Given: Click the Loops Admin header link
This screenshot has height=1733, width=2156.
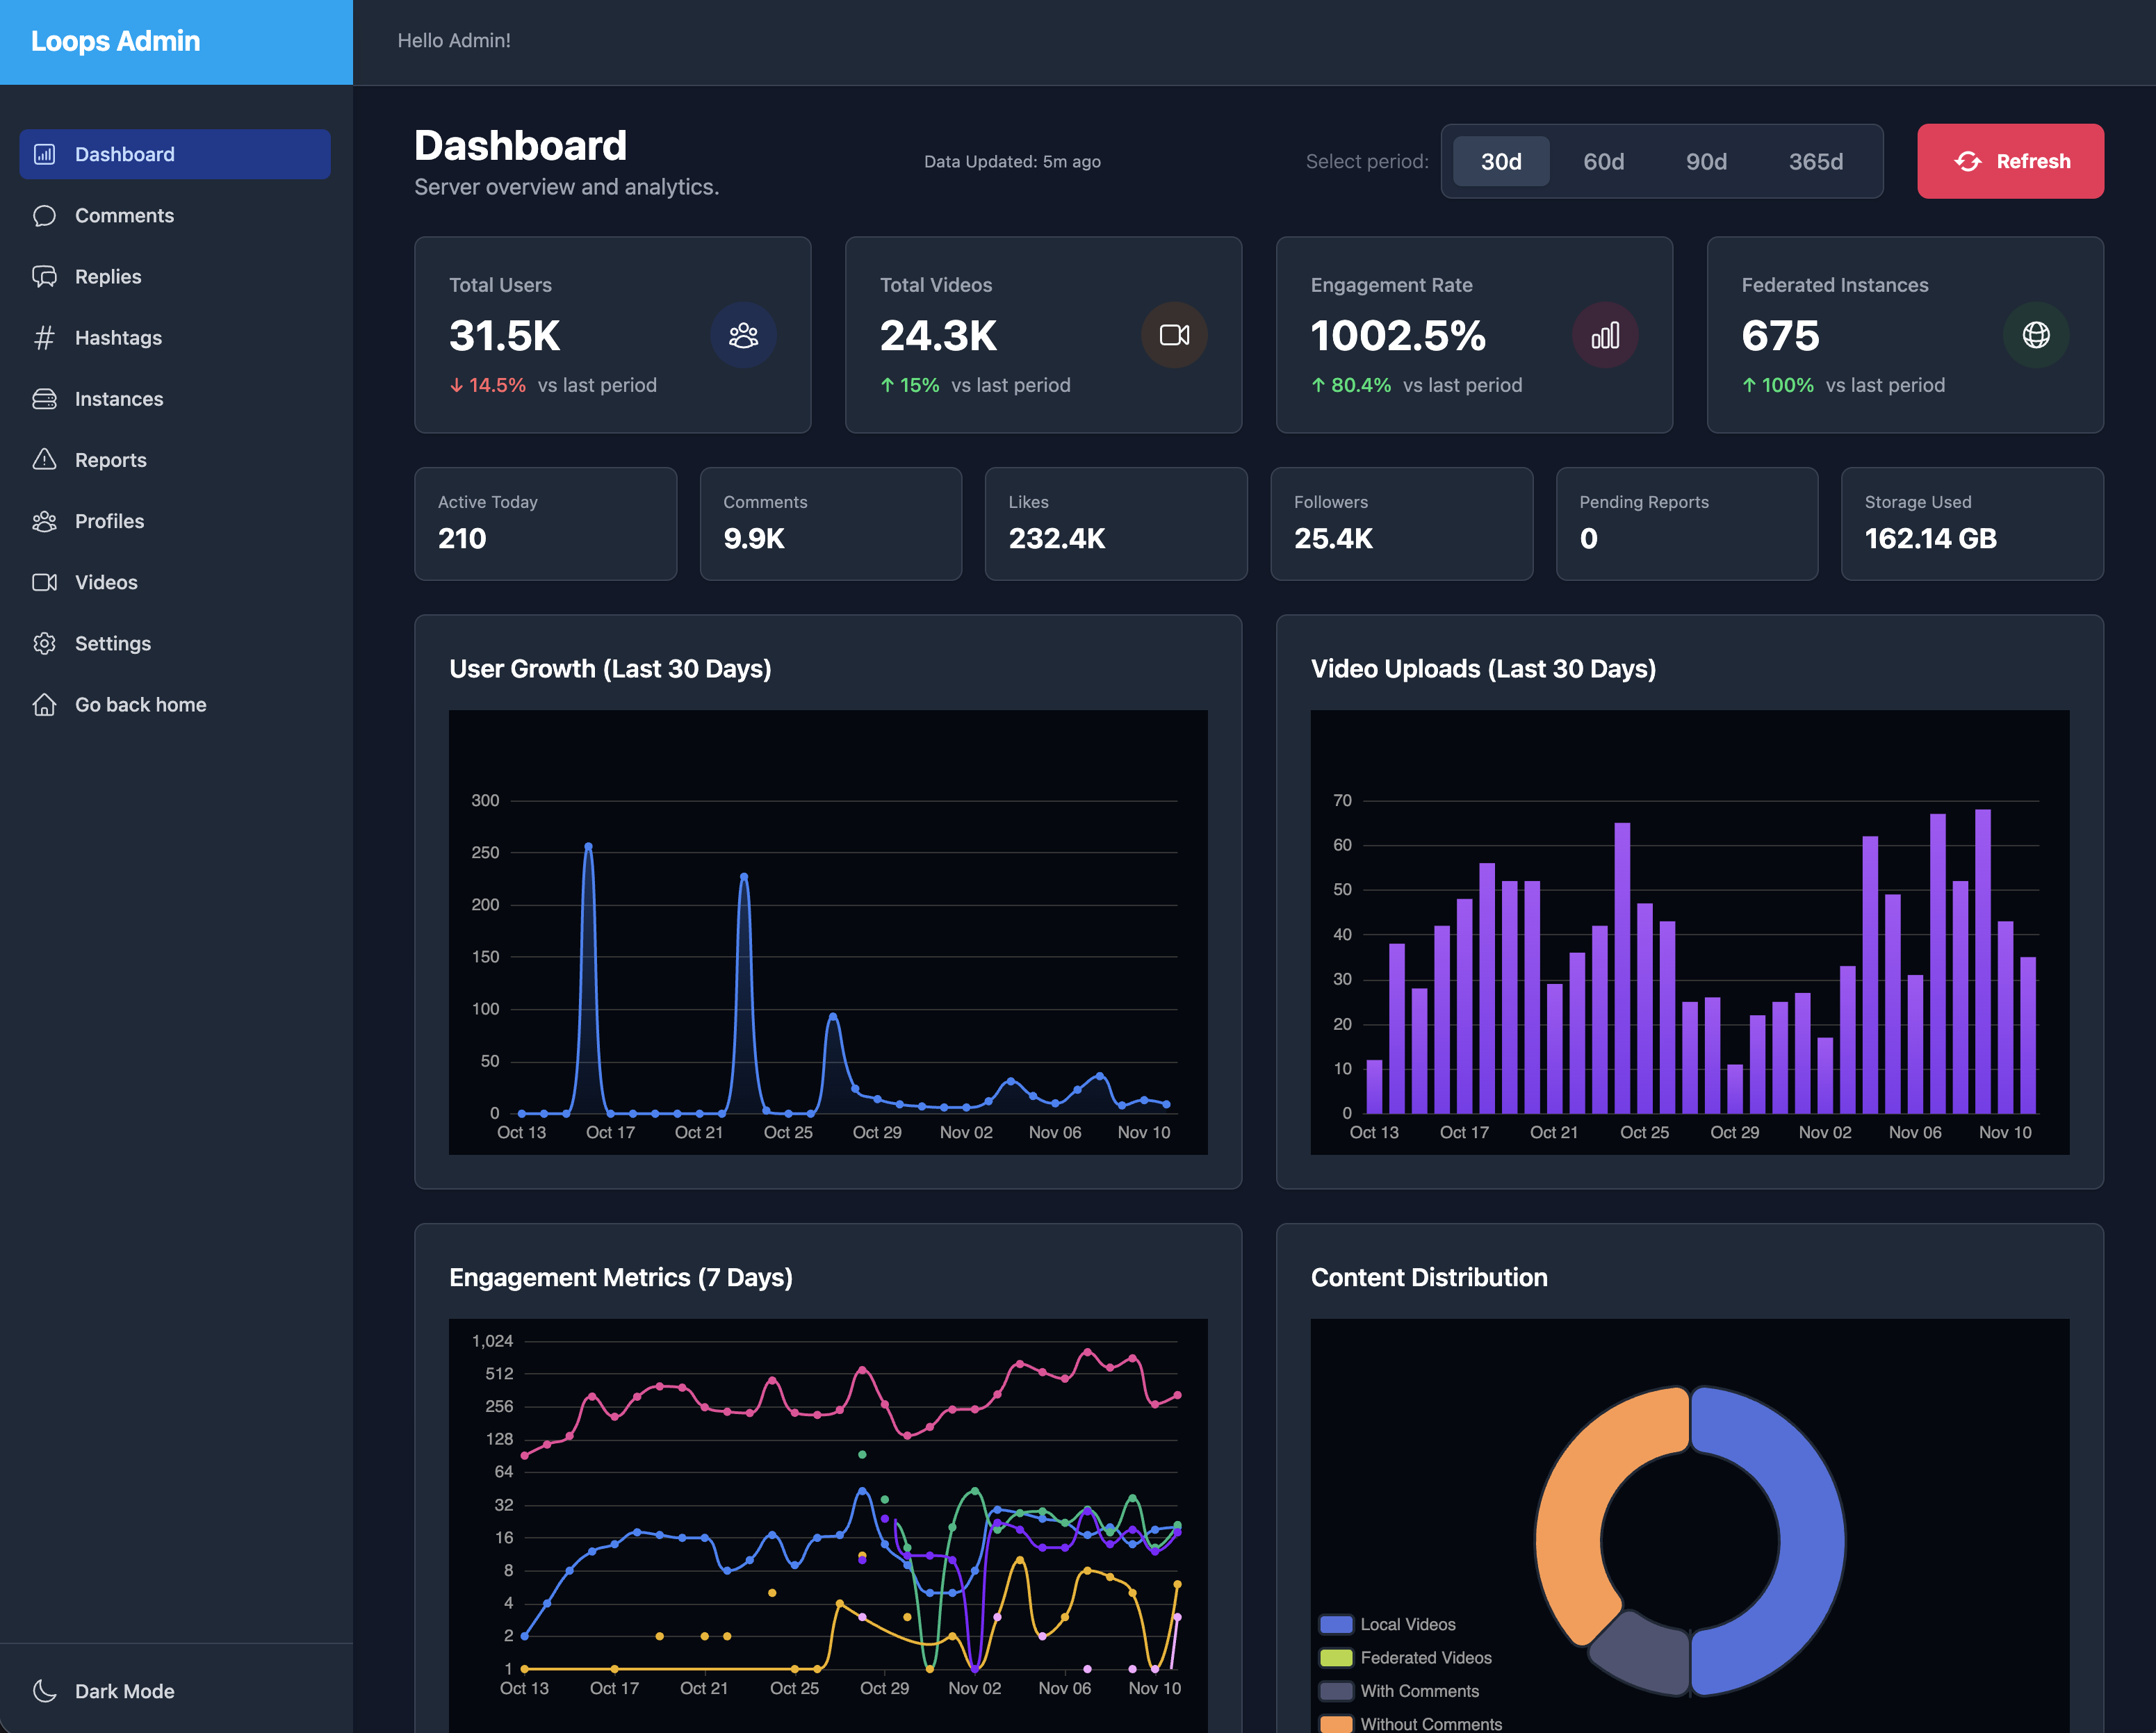Looking at the screenshot, I should point(116,41).
